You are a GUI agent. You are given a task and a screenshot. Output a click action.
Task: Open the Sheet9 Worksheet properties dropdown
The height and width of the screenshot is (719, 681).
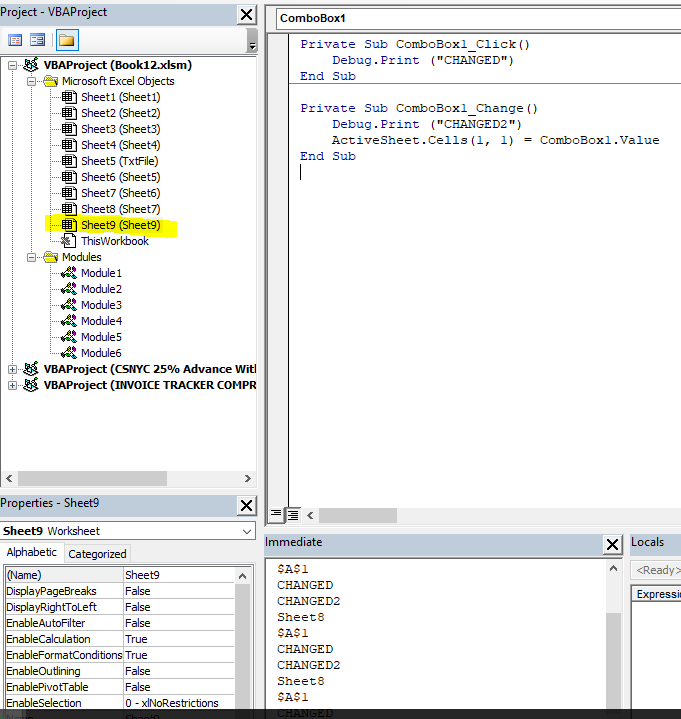(247, 531)
